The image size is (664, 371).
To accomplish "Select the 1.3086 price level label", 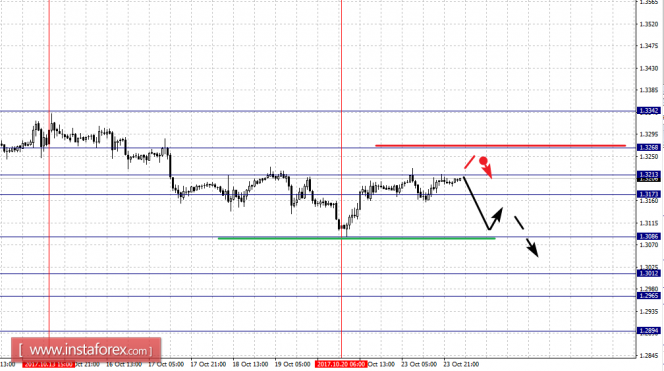I will [648, 237].
